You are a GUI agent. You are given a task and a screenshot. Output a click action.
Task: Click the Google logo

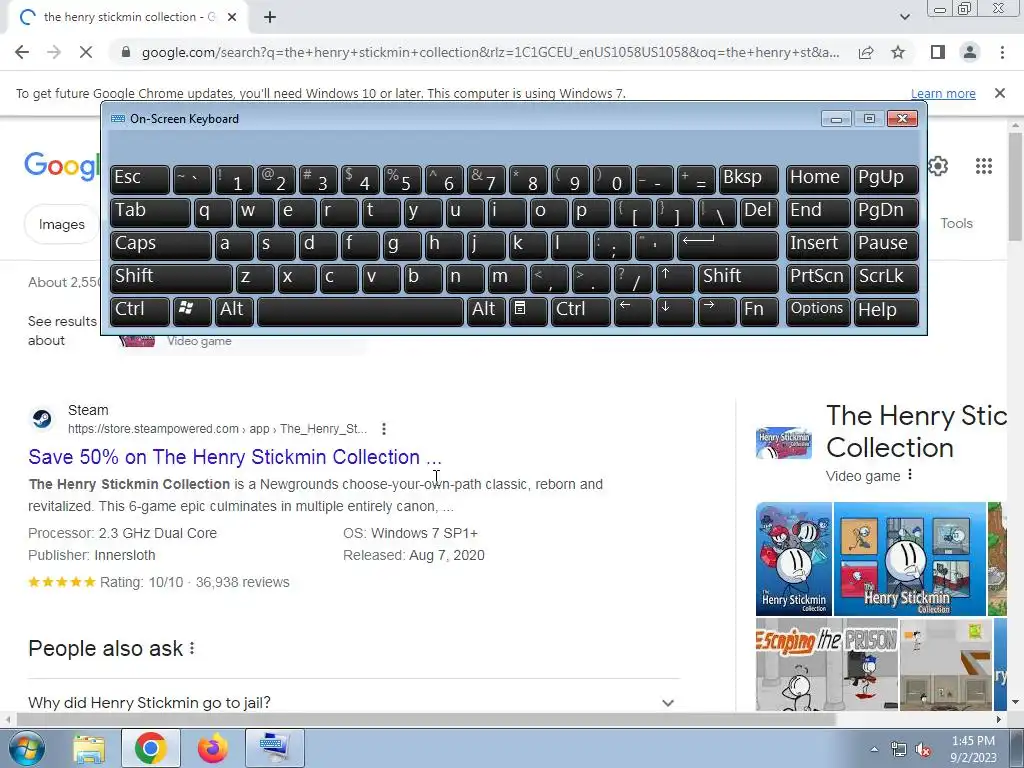click(62, 166)
